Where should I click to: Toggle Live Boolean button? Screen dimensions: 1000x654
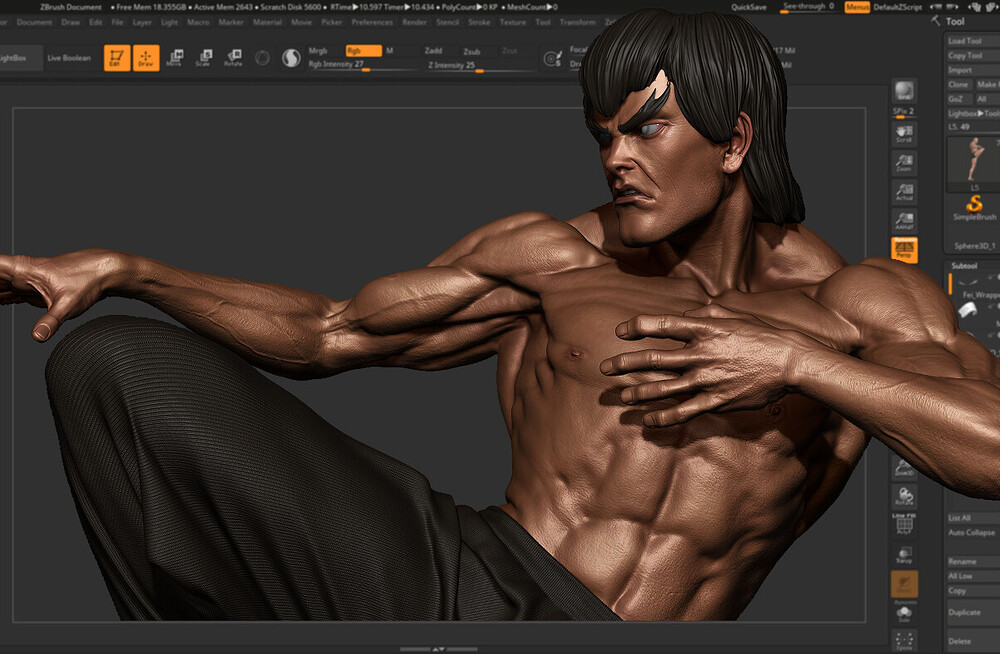[x=69, y=58]
